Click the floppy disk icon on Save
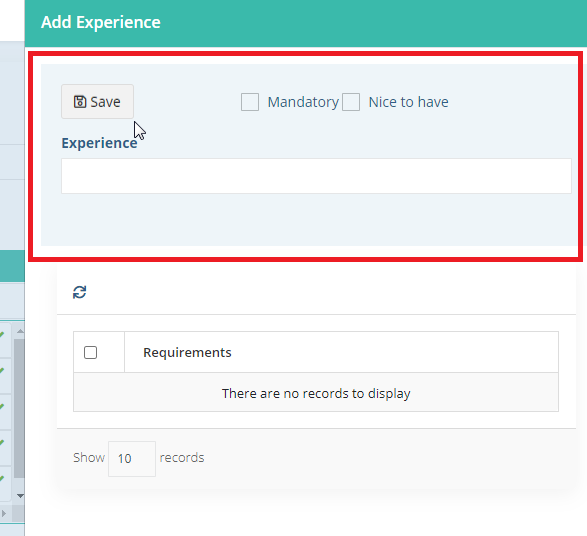This screenshot has width=587, height=536. (80, 102)
